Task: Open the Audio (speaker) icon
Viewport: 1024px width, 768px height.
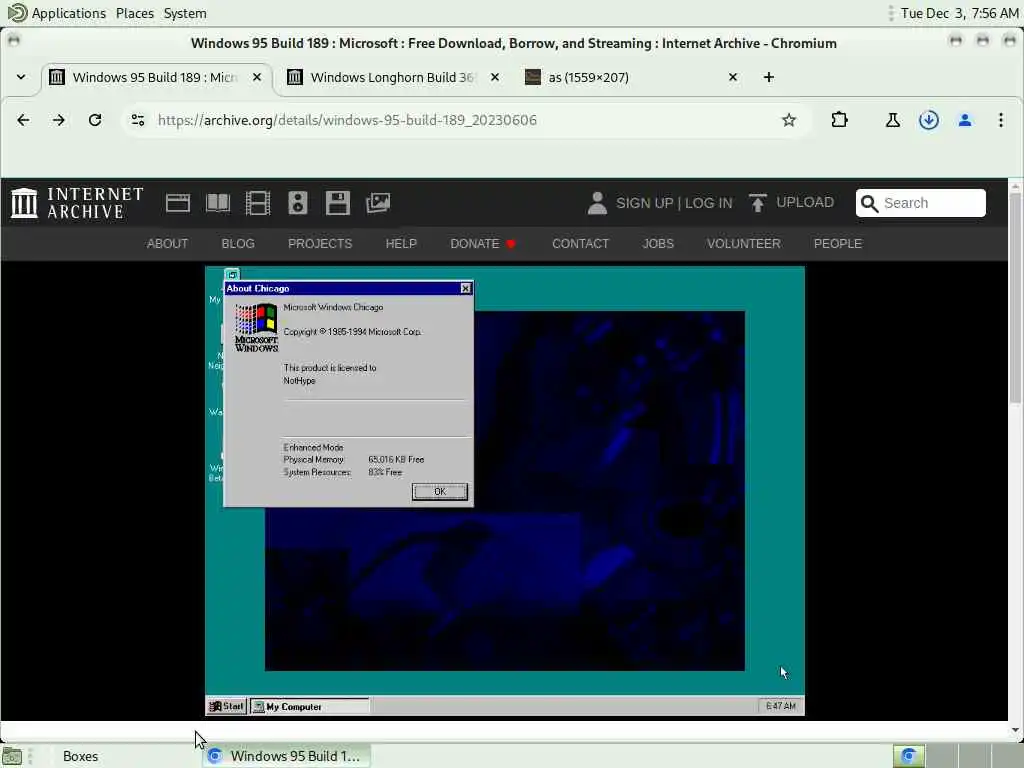Action: 298,203
